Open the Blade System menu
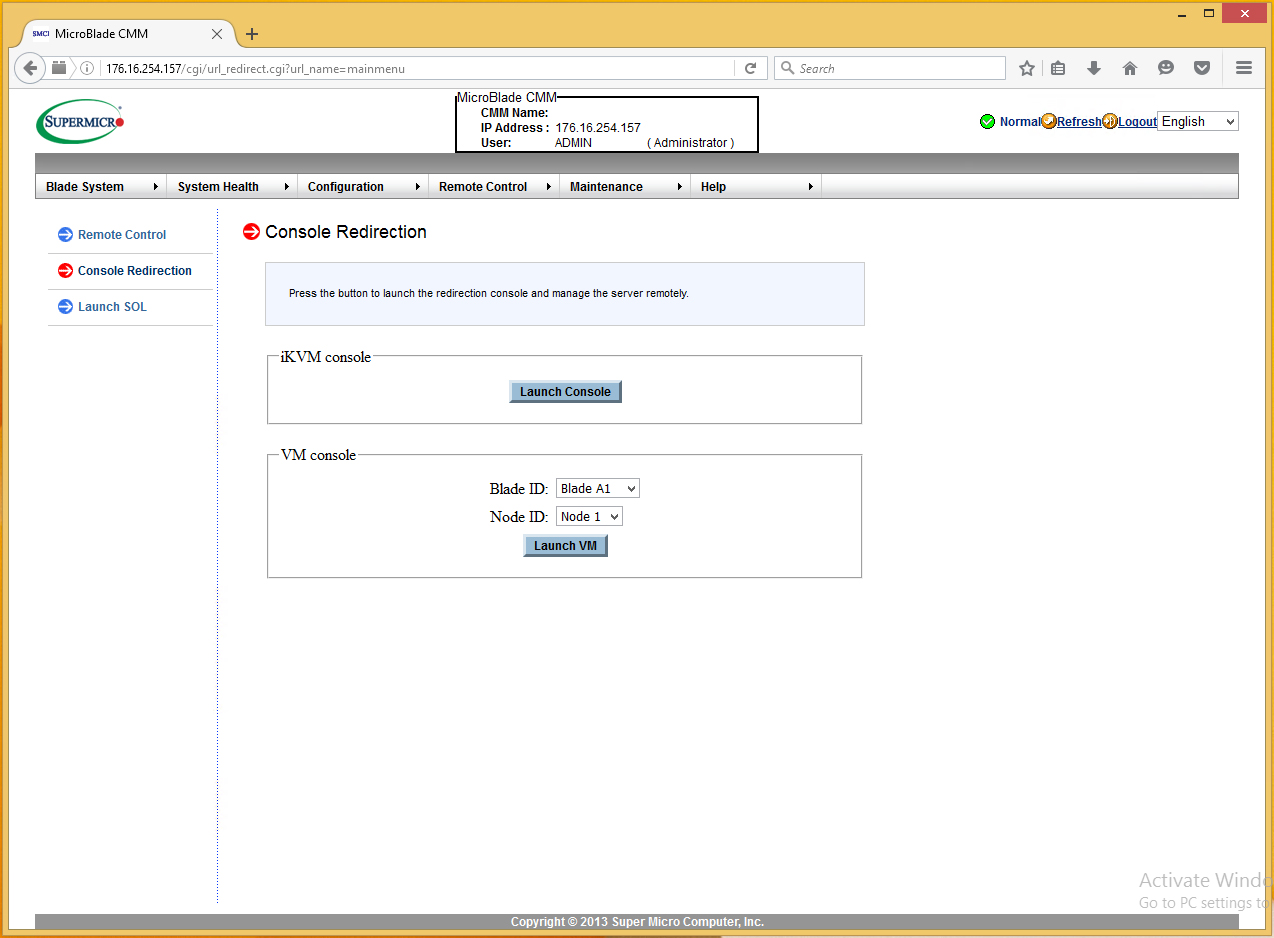Viewport: 1274px width, 938px height. [x=101, y=187]
